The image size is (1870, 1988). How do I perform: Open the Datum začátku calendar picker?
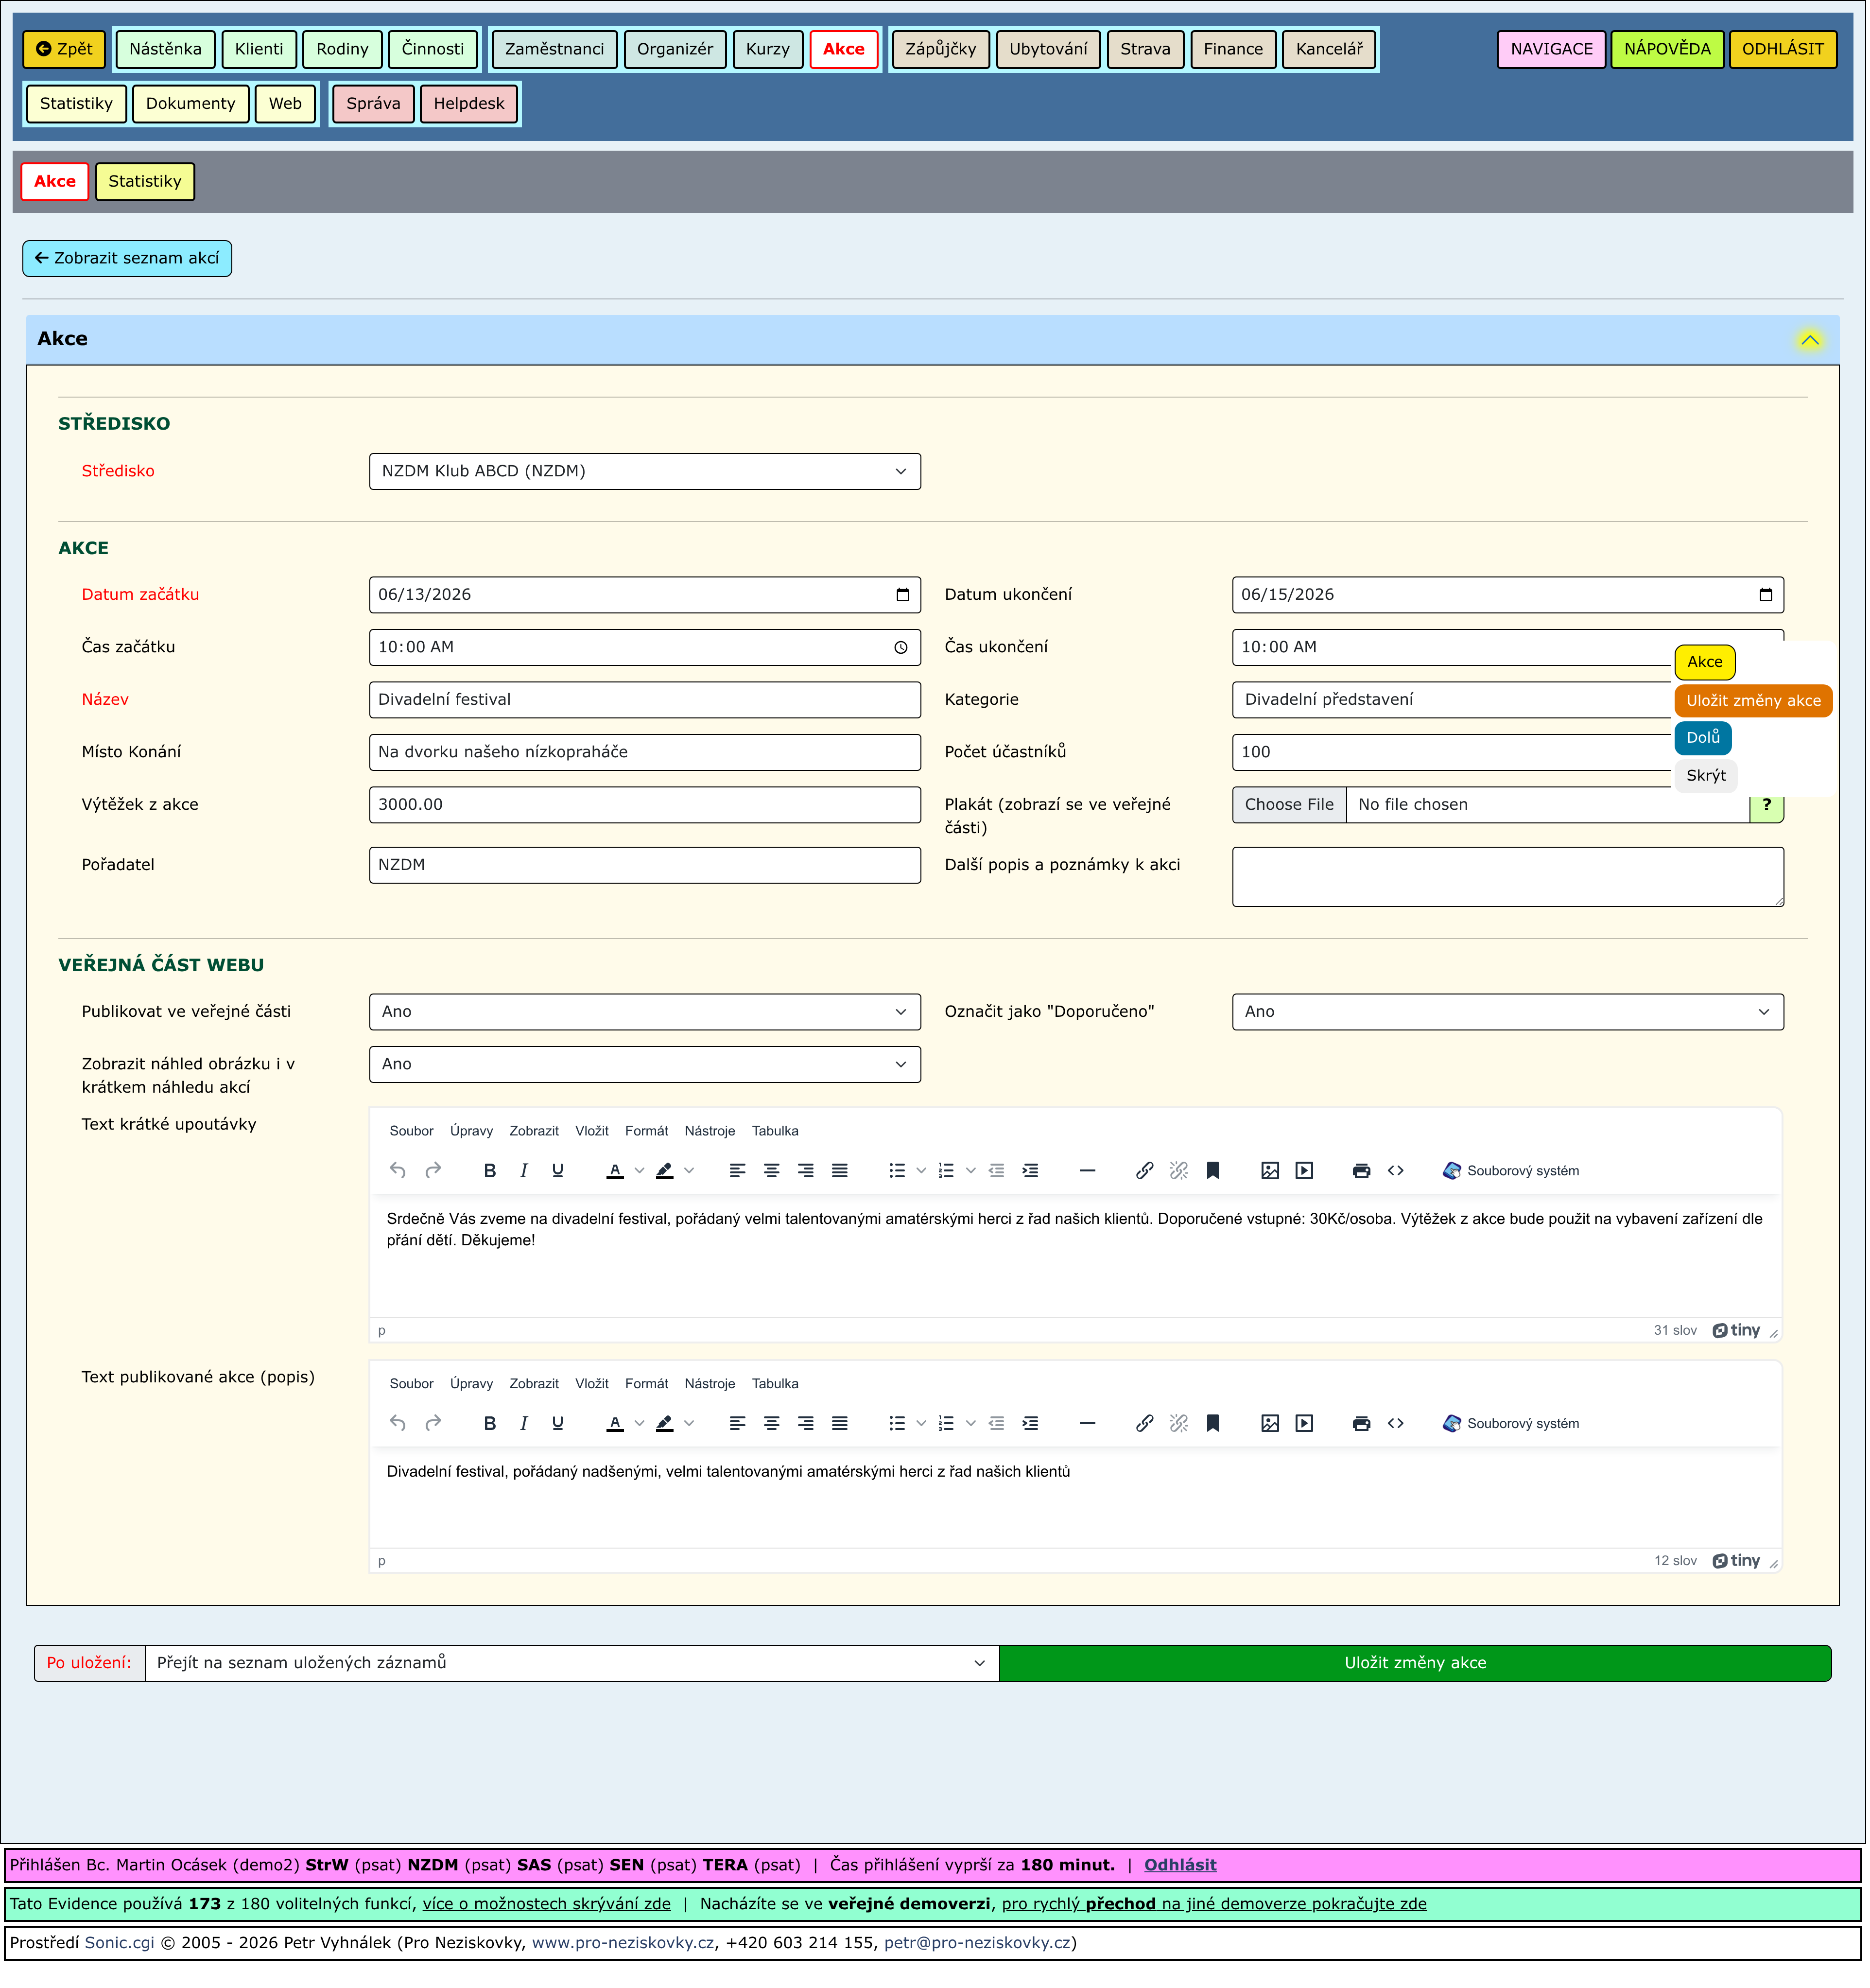coord(903,596)
